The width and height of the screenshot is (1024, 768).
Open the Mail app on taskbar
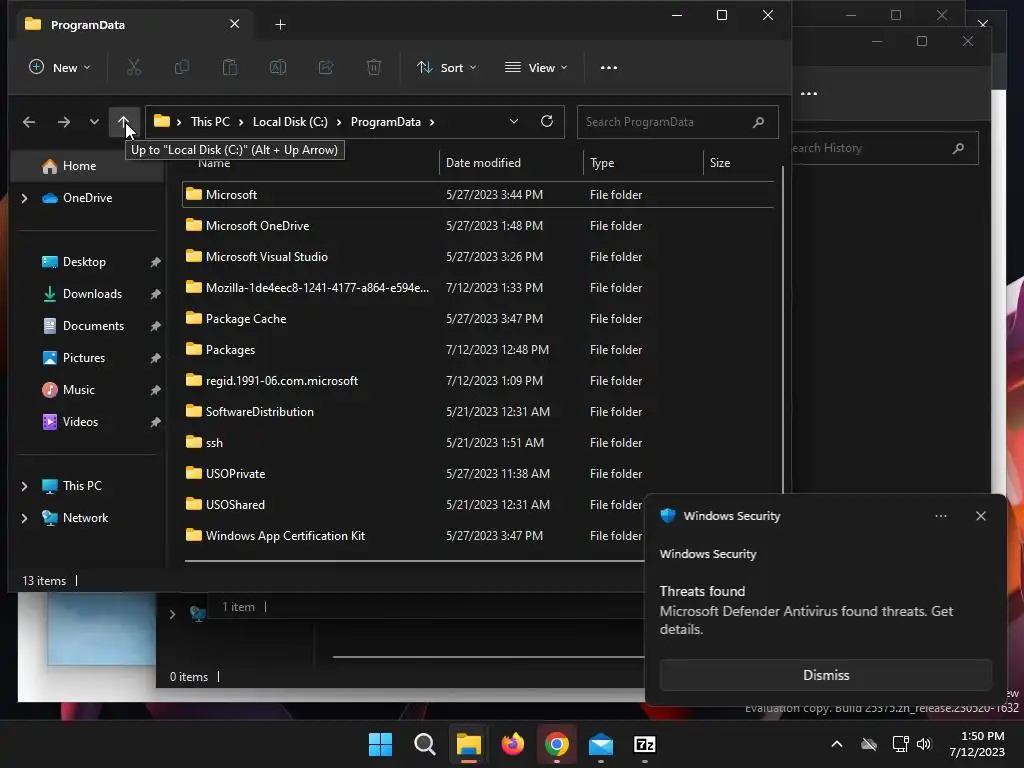601,744
